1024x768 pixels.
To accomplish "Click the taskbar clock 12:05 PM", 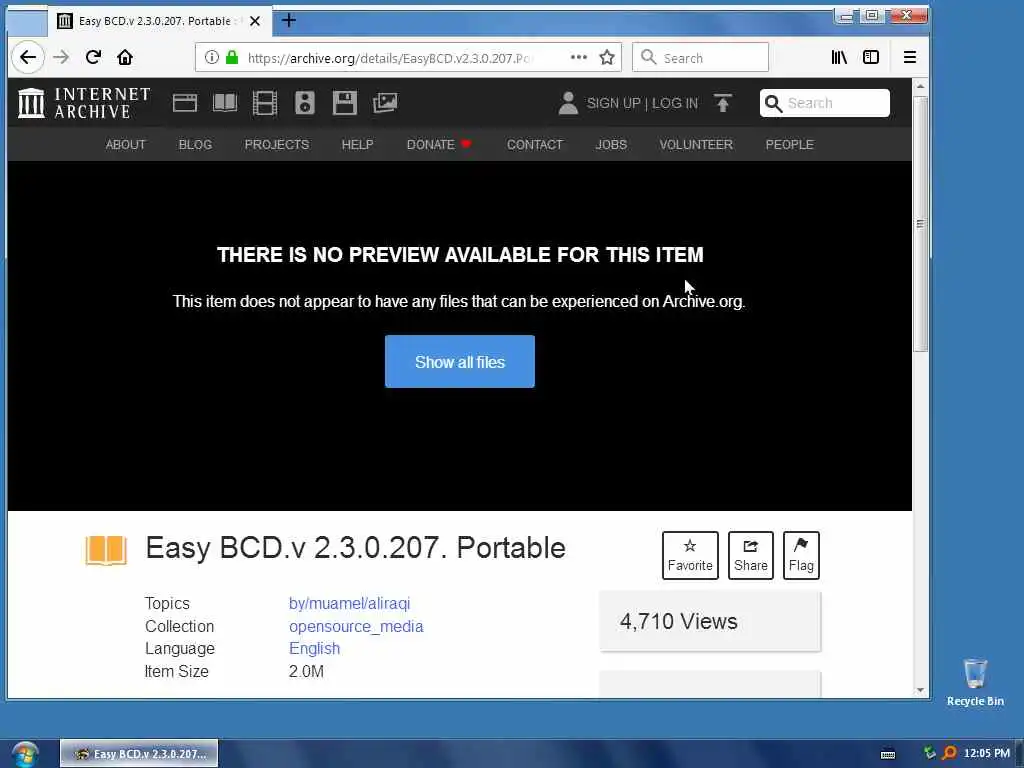I will tap(987, 754).
